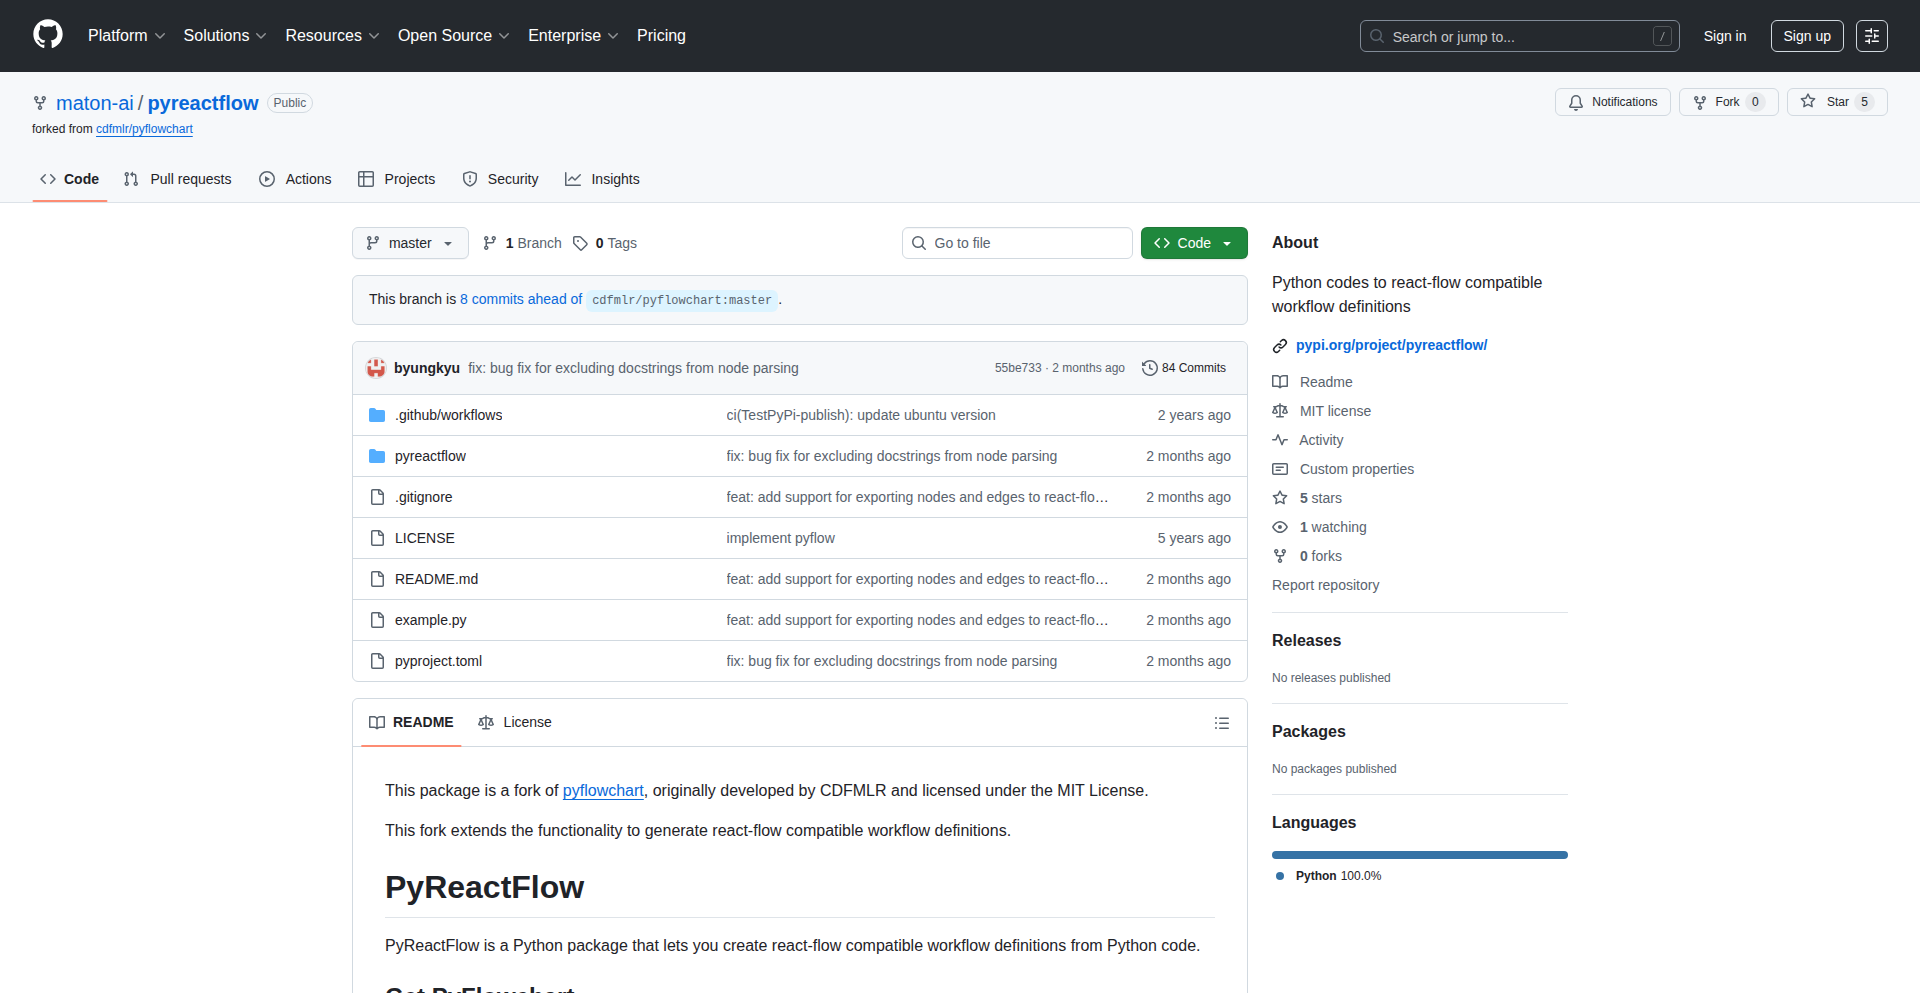This screenshot has height=993, width=1920.
Task: Switch to the Projects tab
Action: (x=397, y=179)
